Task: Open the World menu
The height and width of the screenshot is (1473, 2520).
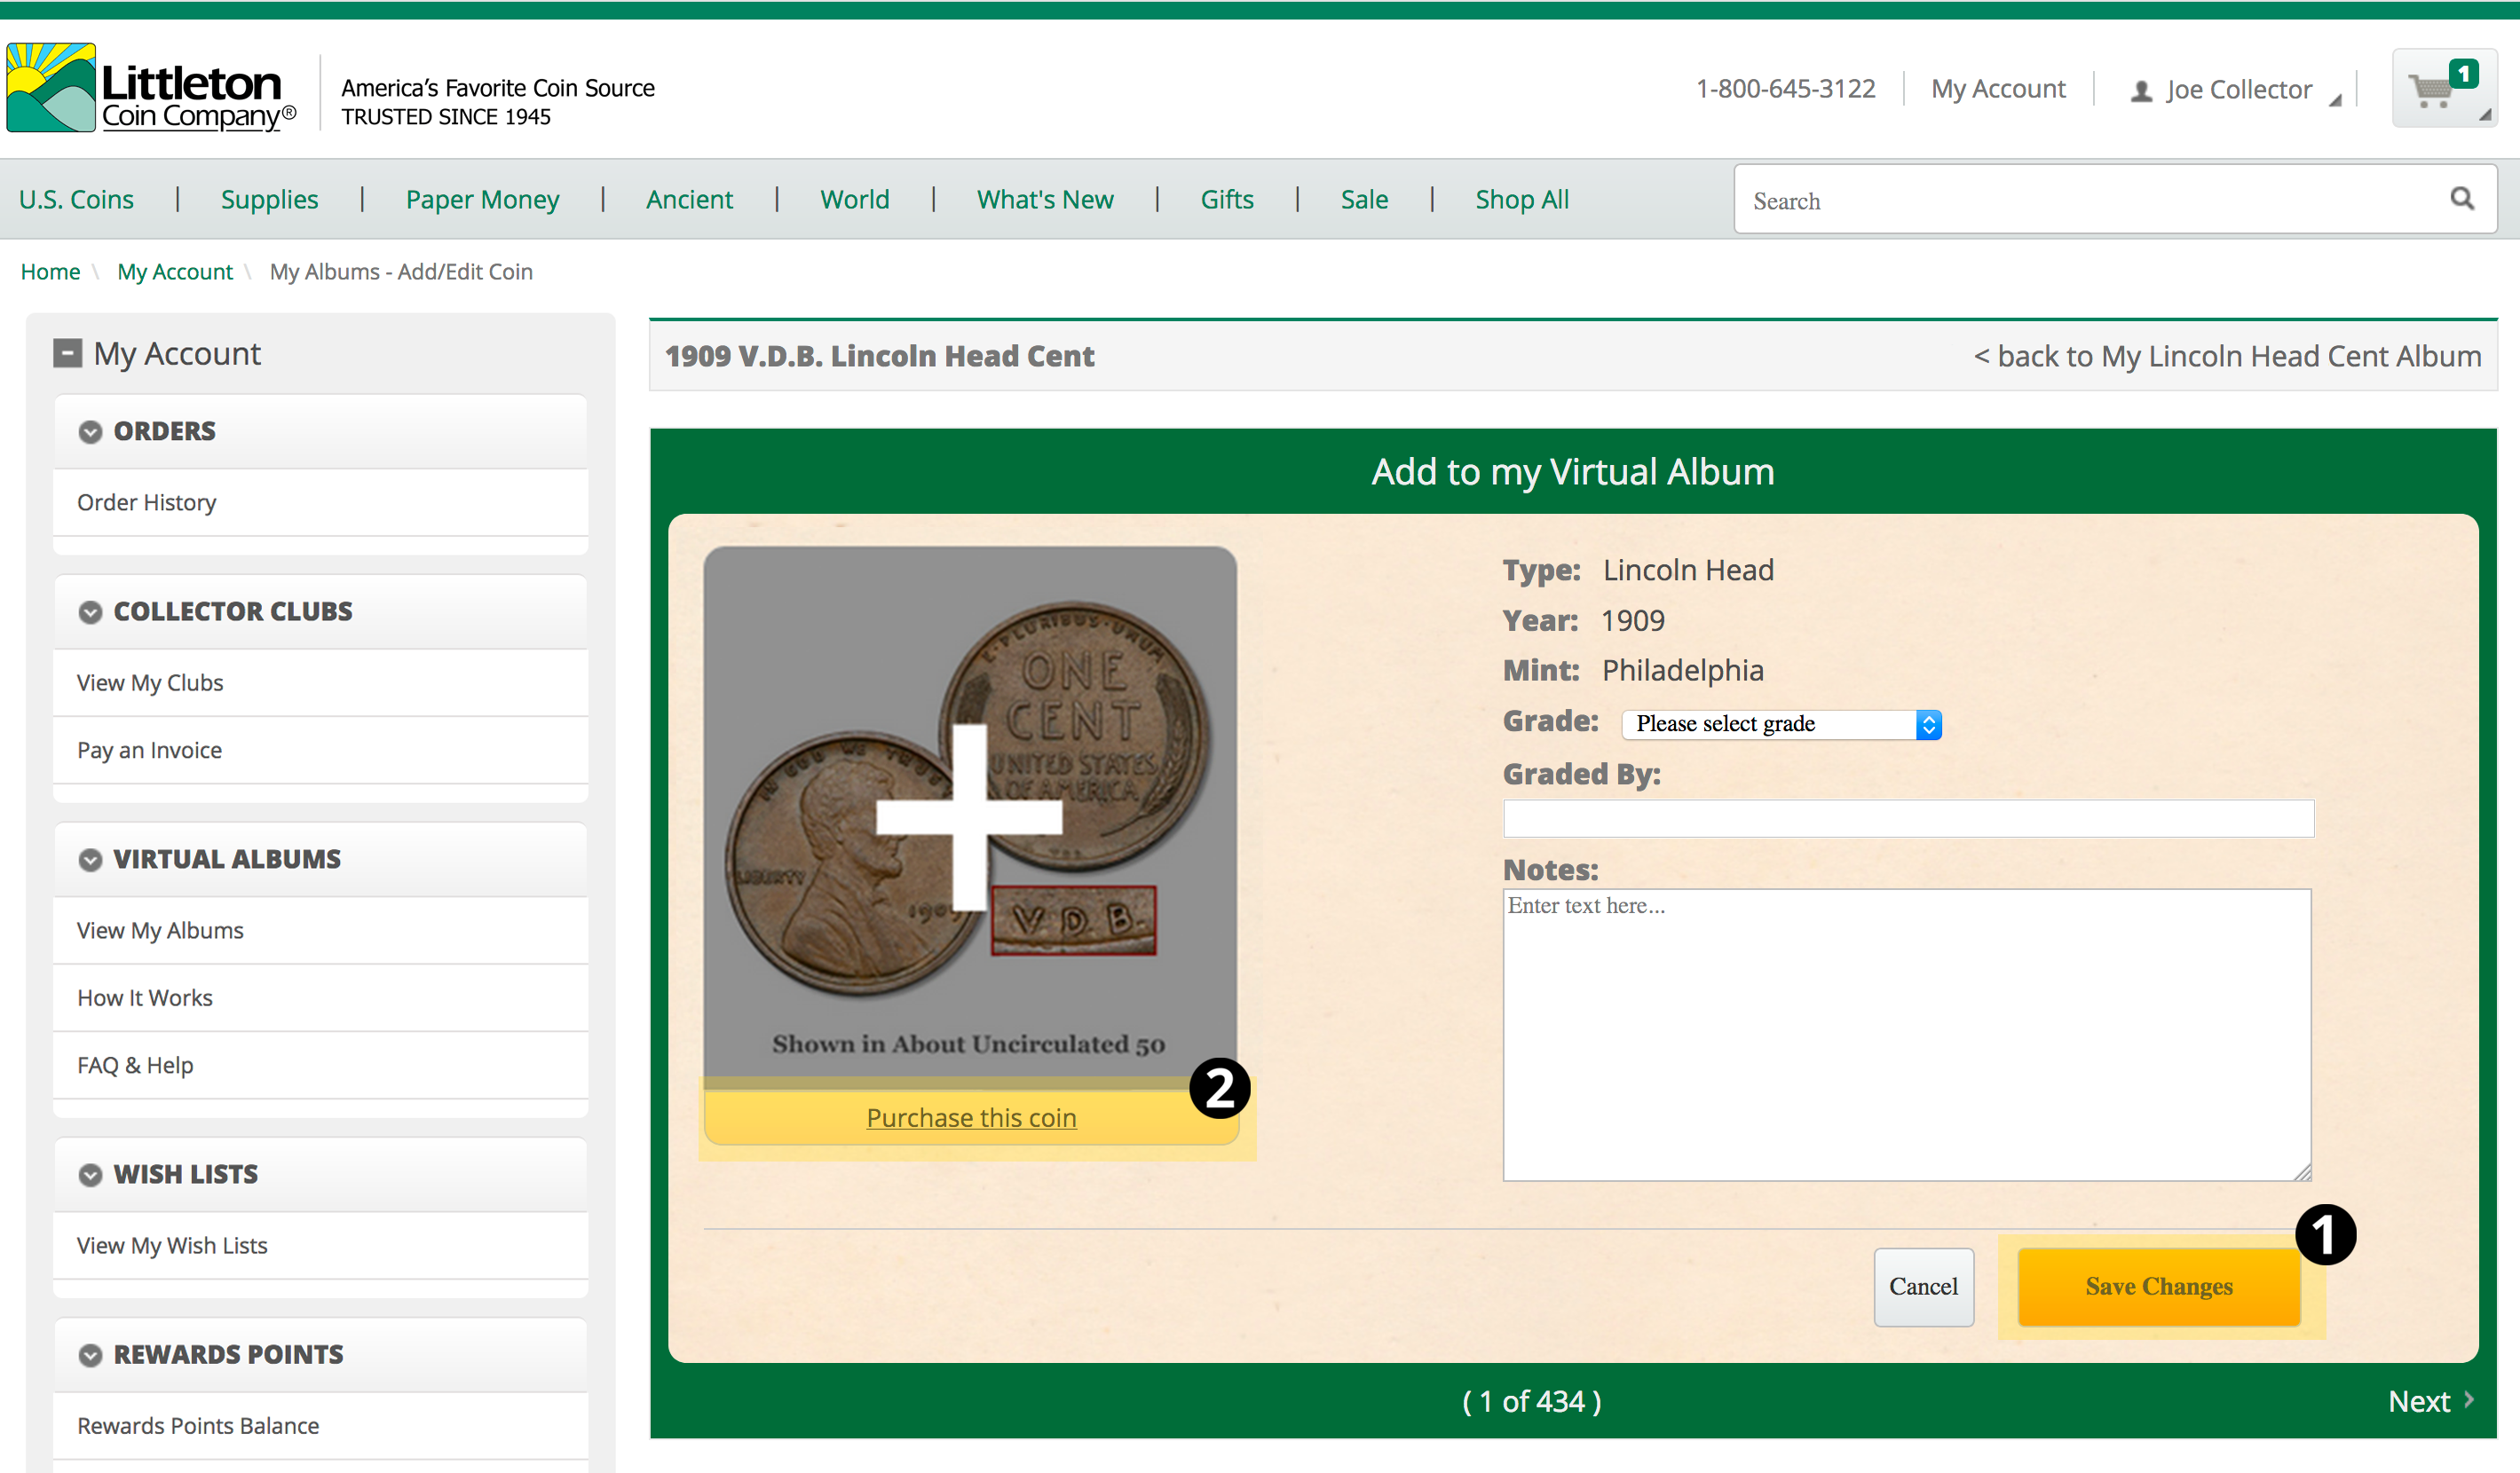Action: point(854,199)
